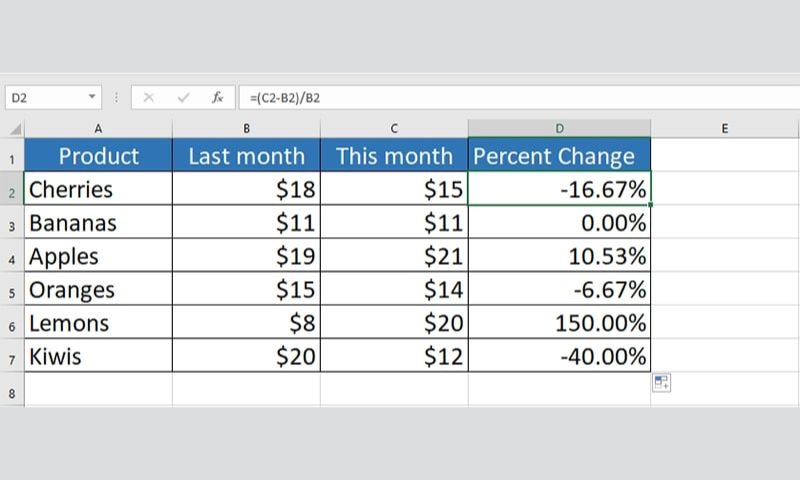
Task: Select row 3 header
Action: click(12, 222)
